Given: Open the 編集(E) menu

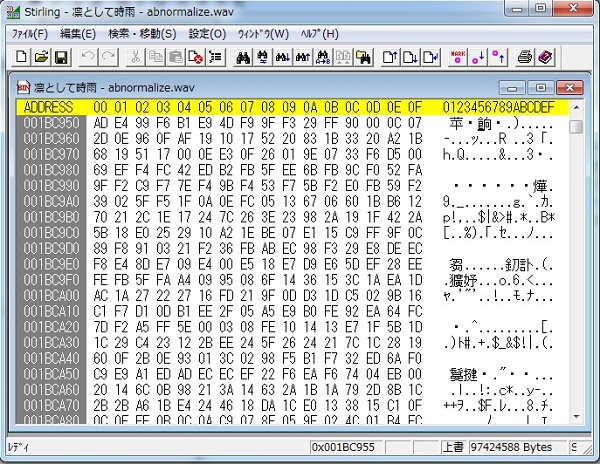Looking at the screenshot, I should pos(81,33).
